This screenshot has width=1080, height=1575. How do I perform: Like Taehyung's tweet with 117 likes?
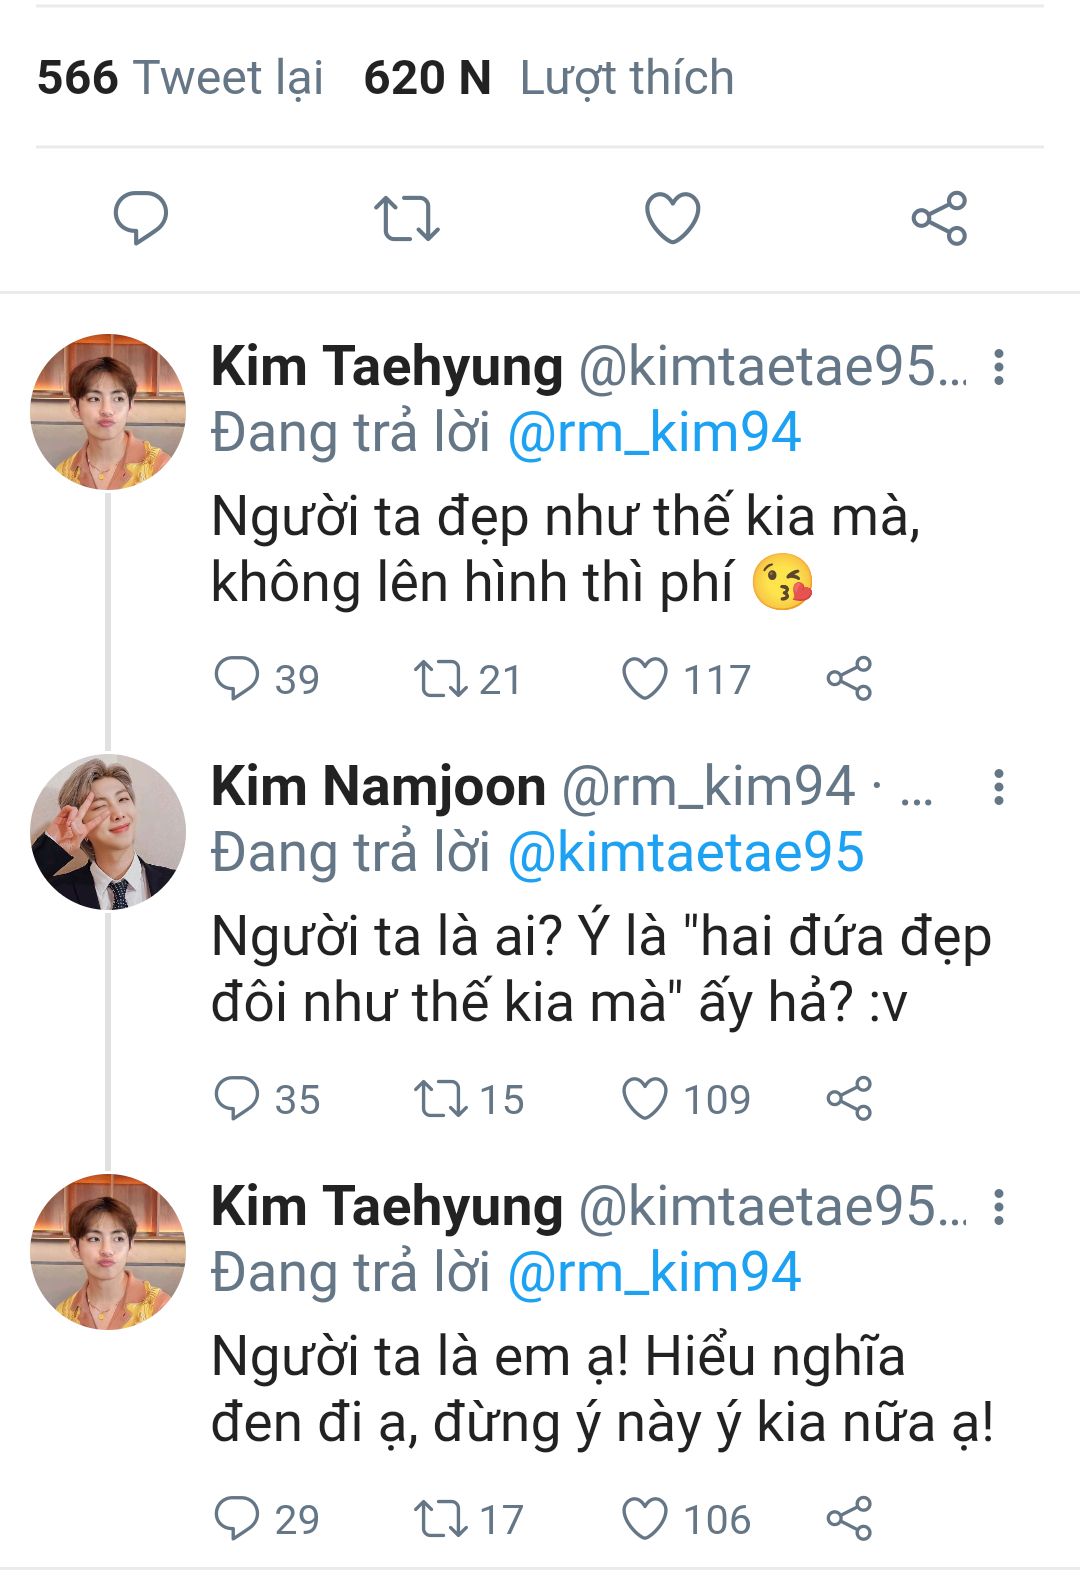click(x=645, y=679)
